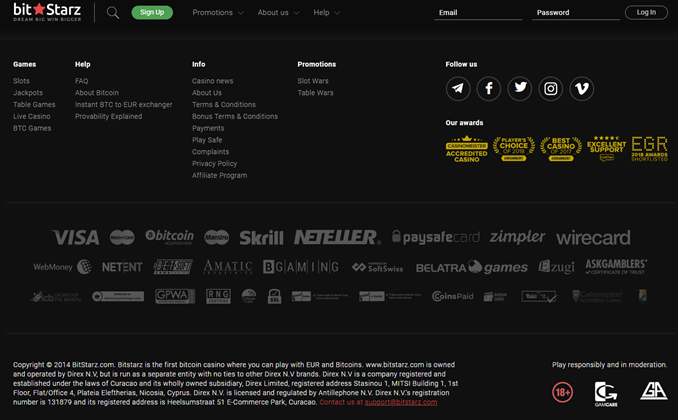Image resolution: width=678 pixels, height=420 pixels.
Task: Expand the About us dropdown menu
Action: [x=278, y=13]
